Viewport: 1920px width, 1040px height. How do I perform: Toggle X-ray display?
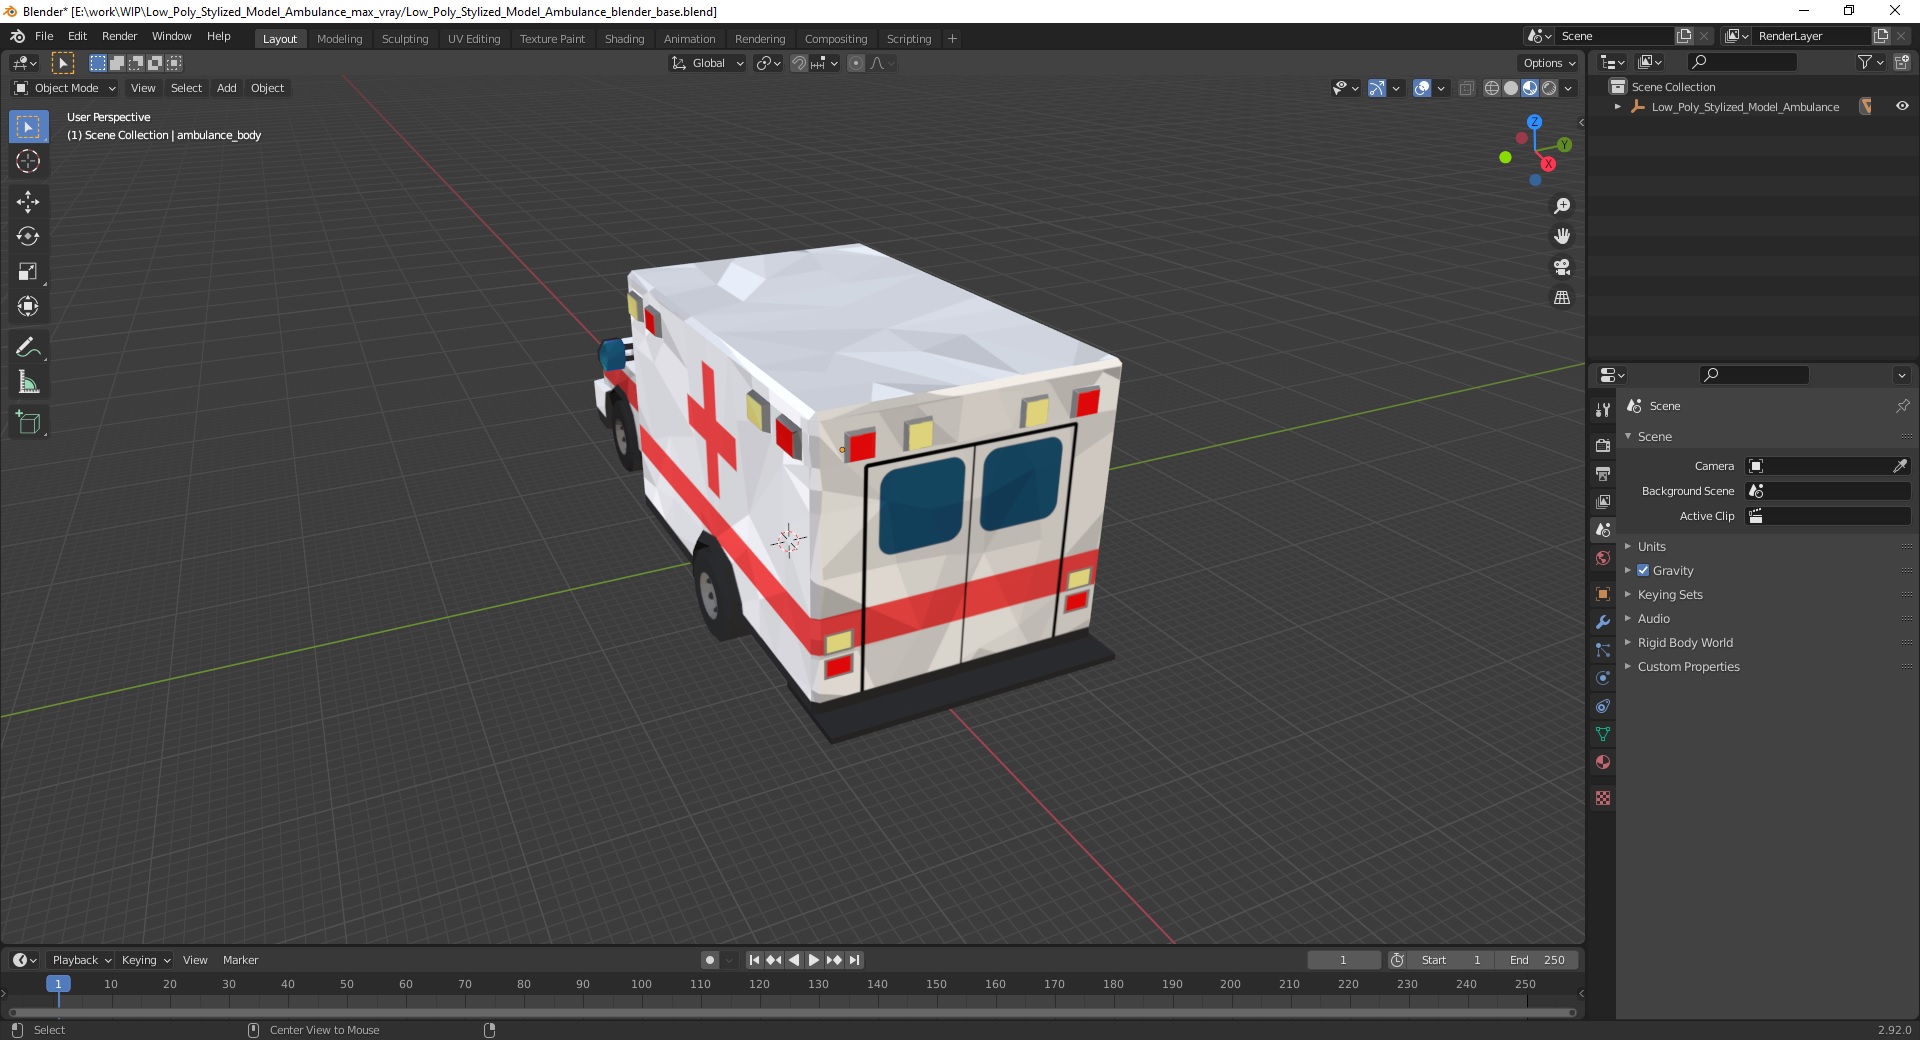pos(1466,88)
